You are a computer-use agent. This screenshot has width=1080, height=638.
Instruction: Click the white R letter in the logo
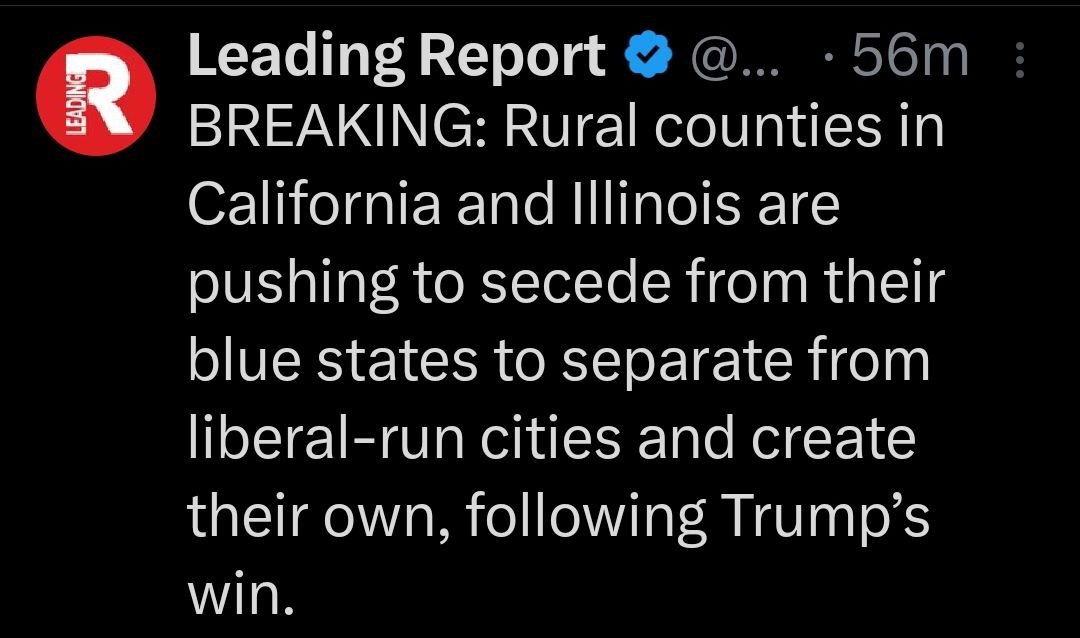108,97
